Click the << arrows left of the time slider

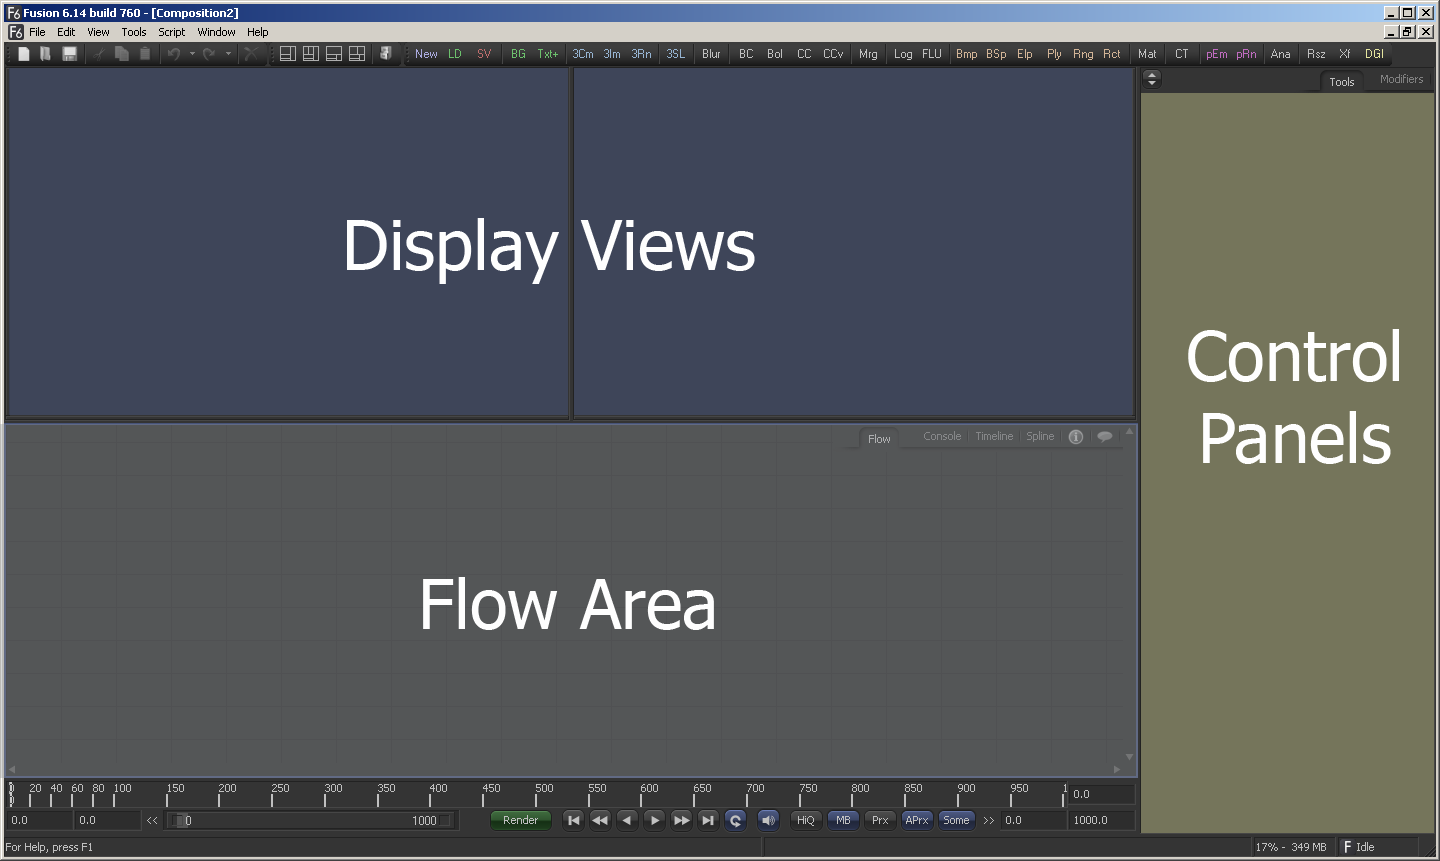152,820
